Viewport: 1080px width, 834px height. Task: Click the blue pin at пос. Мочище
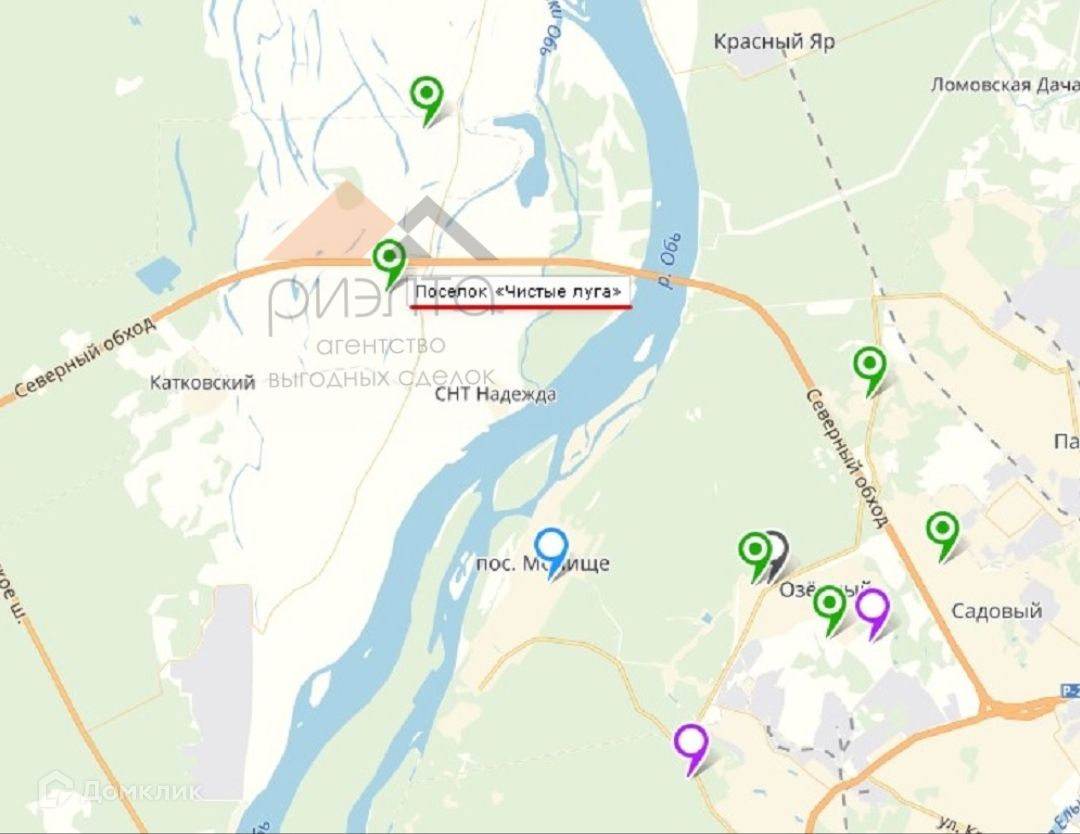[551, 552]
